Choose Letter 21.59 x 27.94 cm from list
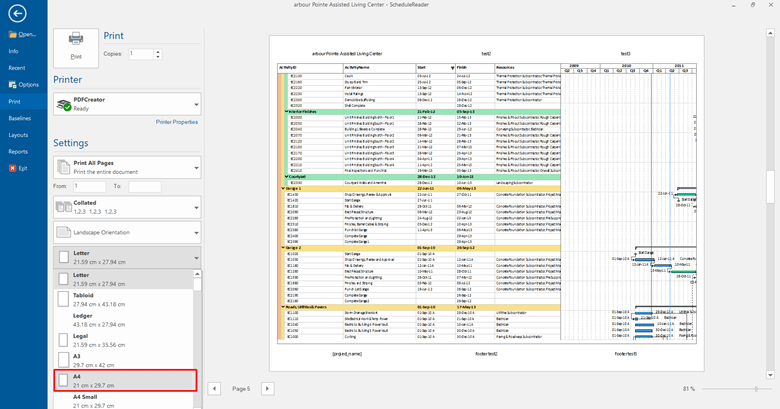 (123, 279)
